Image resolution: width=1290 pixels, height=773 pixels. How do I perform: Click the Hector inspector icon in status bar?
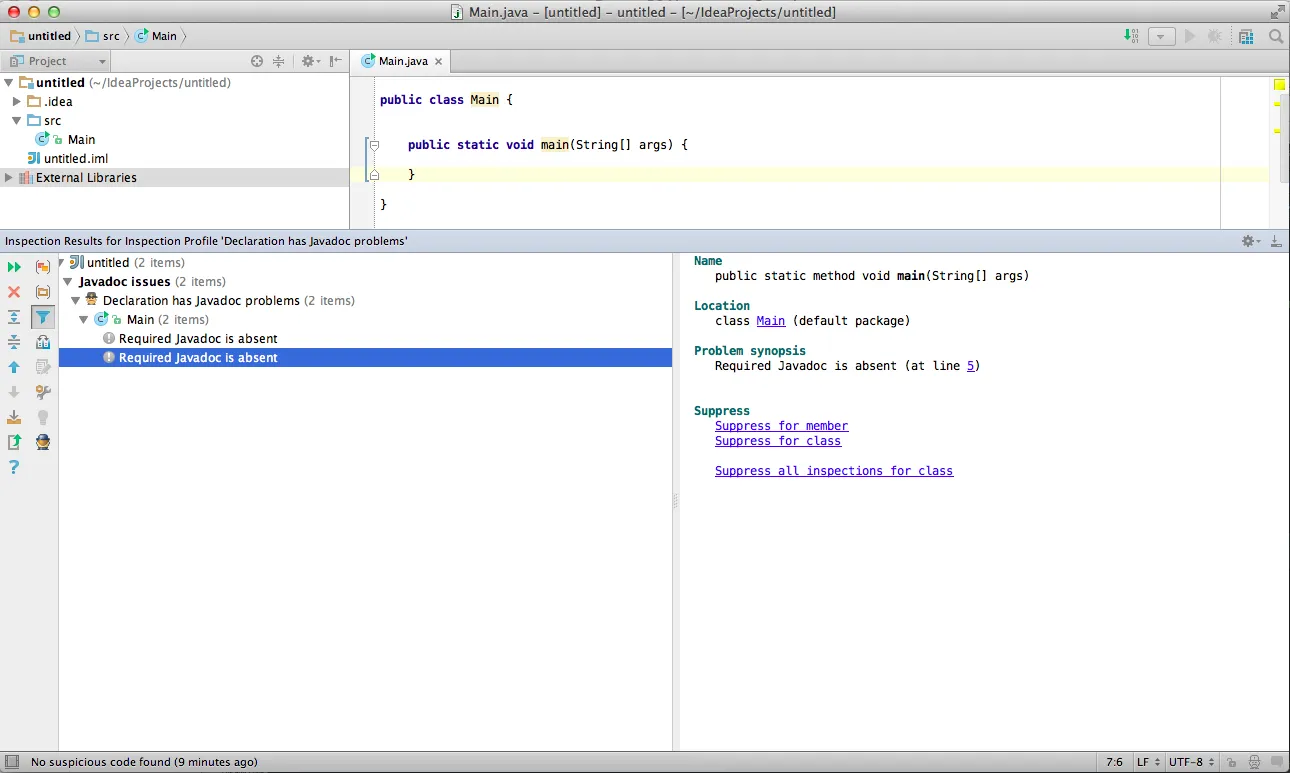pos(1254,762)
